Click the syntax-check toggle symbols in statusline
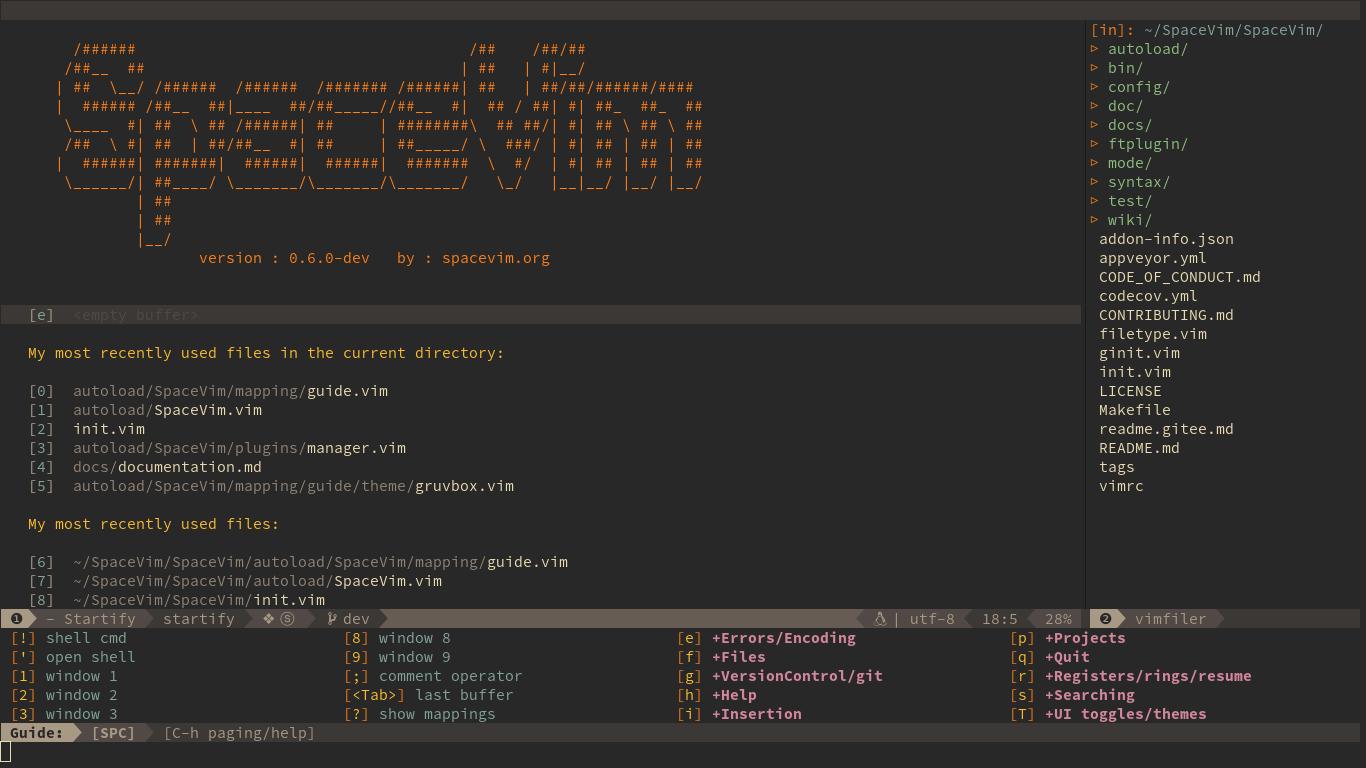The height and width of the screenshot is (768, 1366). (x=279, y=619)
